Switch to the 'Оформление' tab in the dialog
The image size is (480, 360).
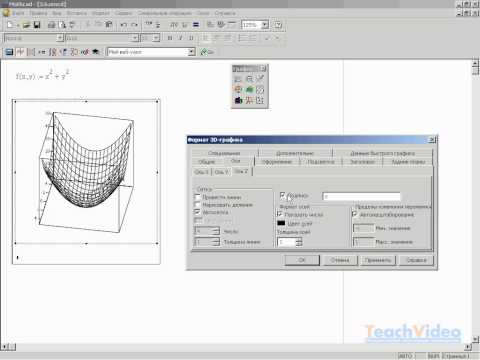pos(277,162)
